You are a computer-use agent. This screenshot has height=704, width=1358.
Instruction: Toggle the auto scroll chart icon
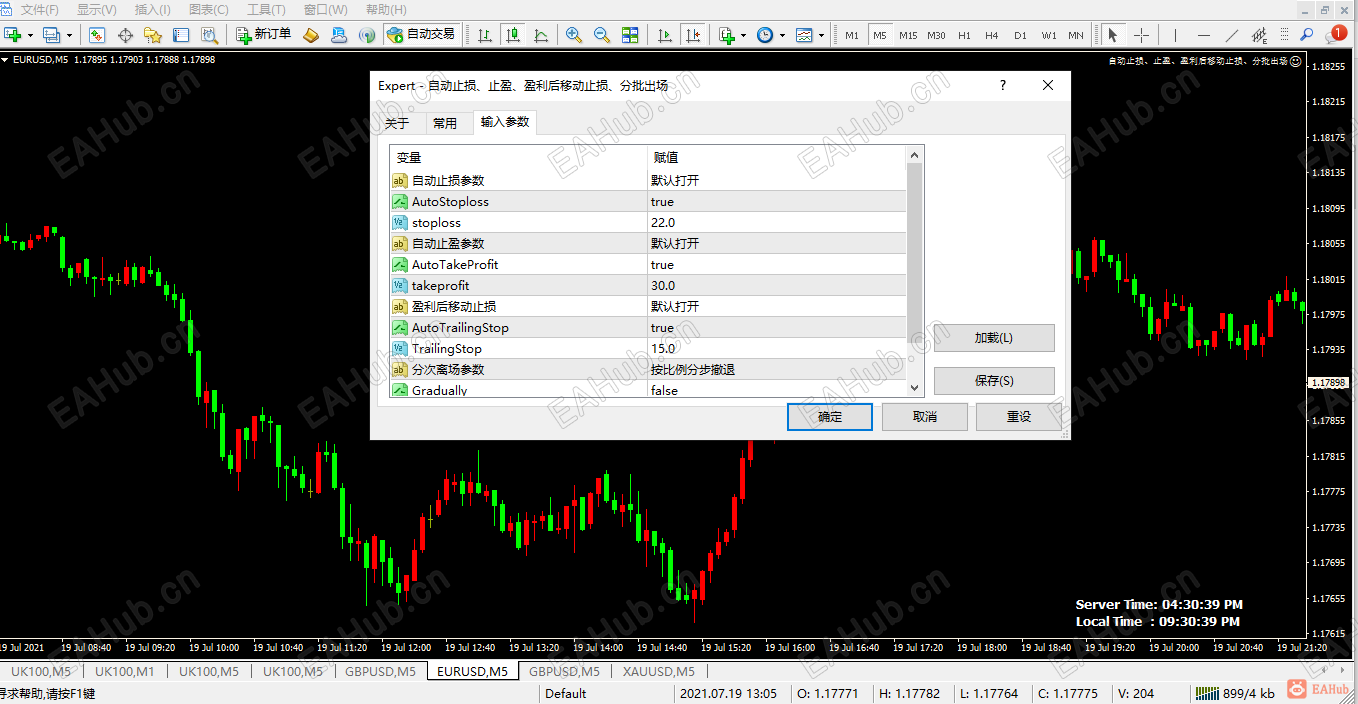(665, 35)
